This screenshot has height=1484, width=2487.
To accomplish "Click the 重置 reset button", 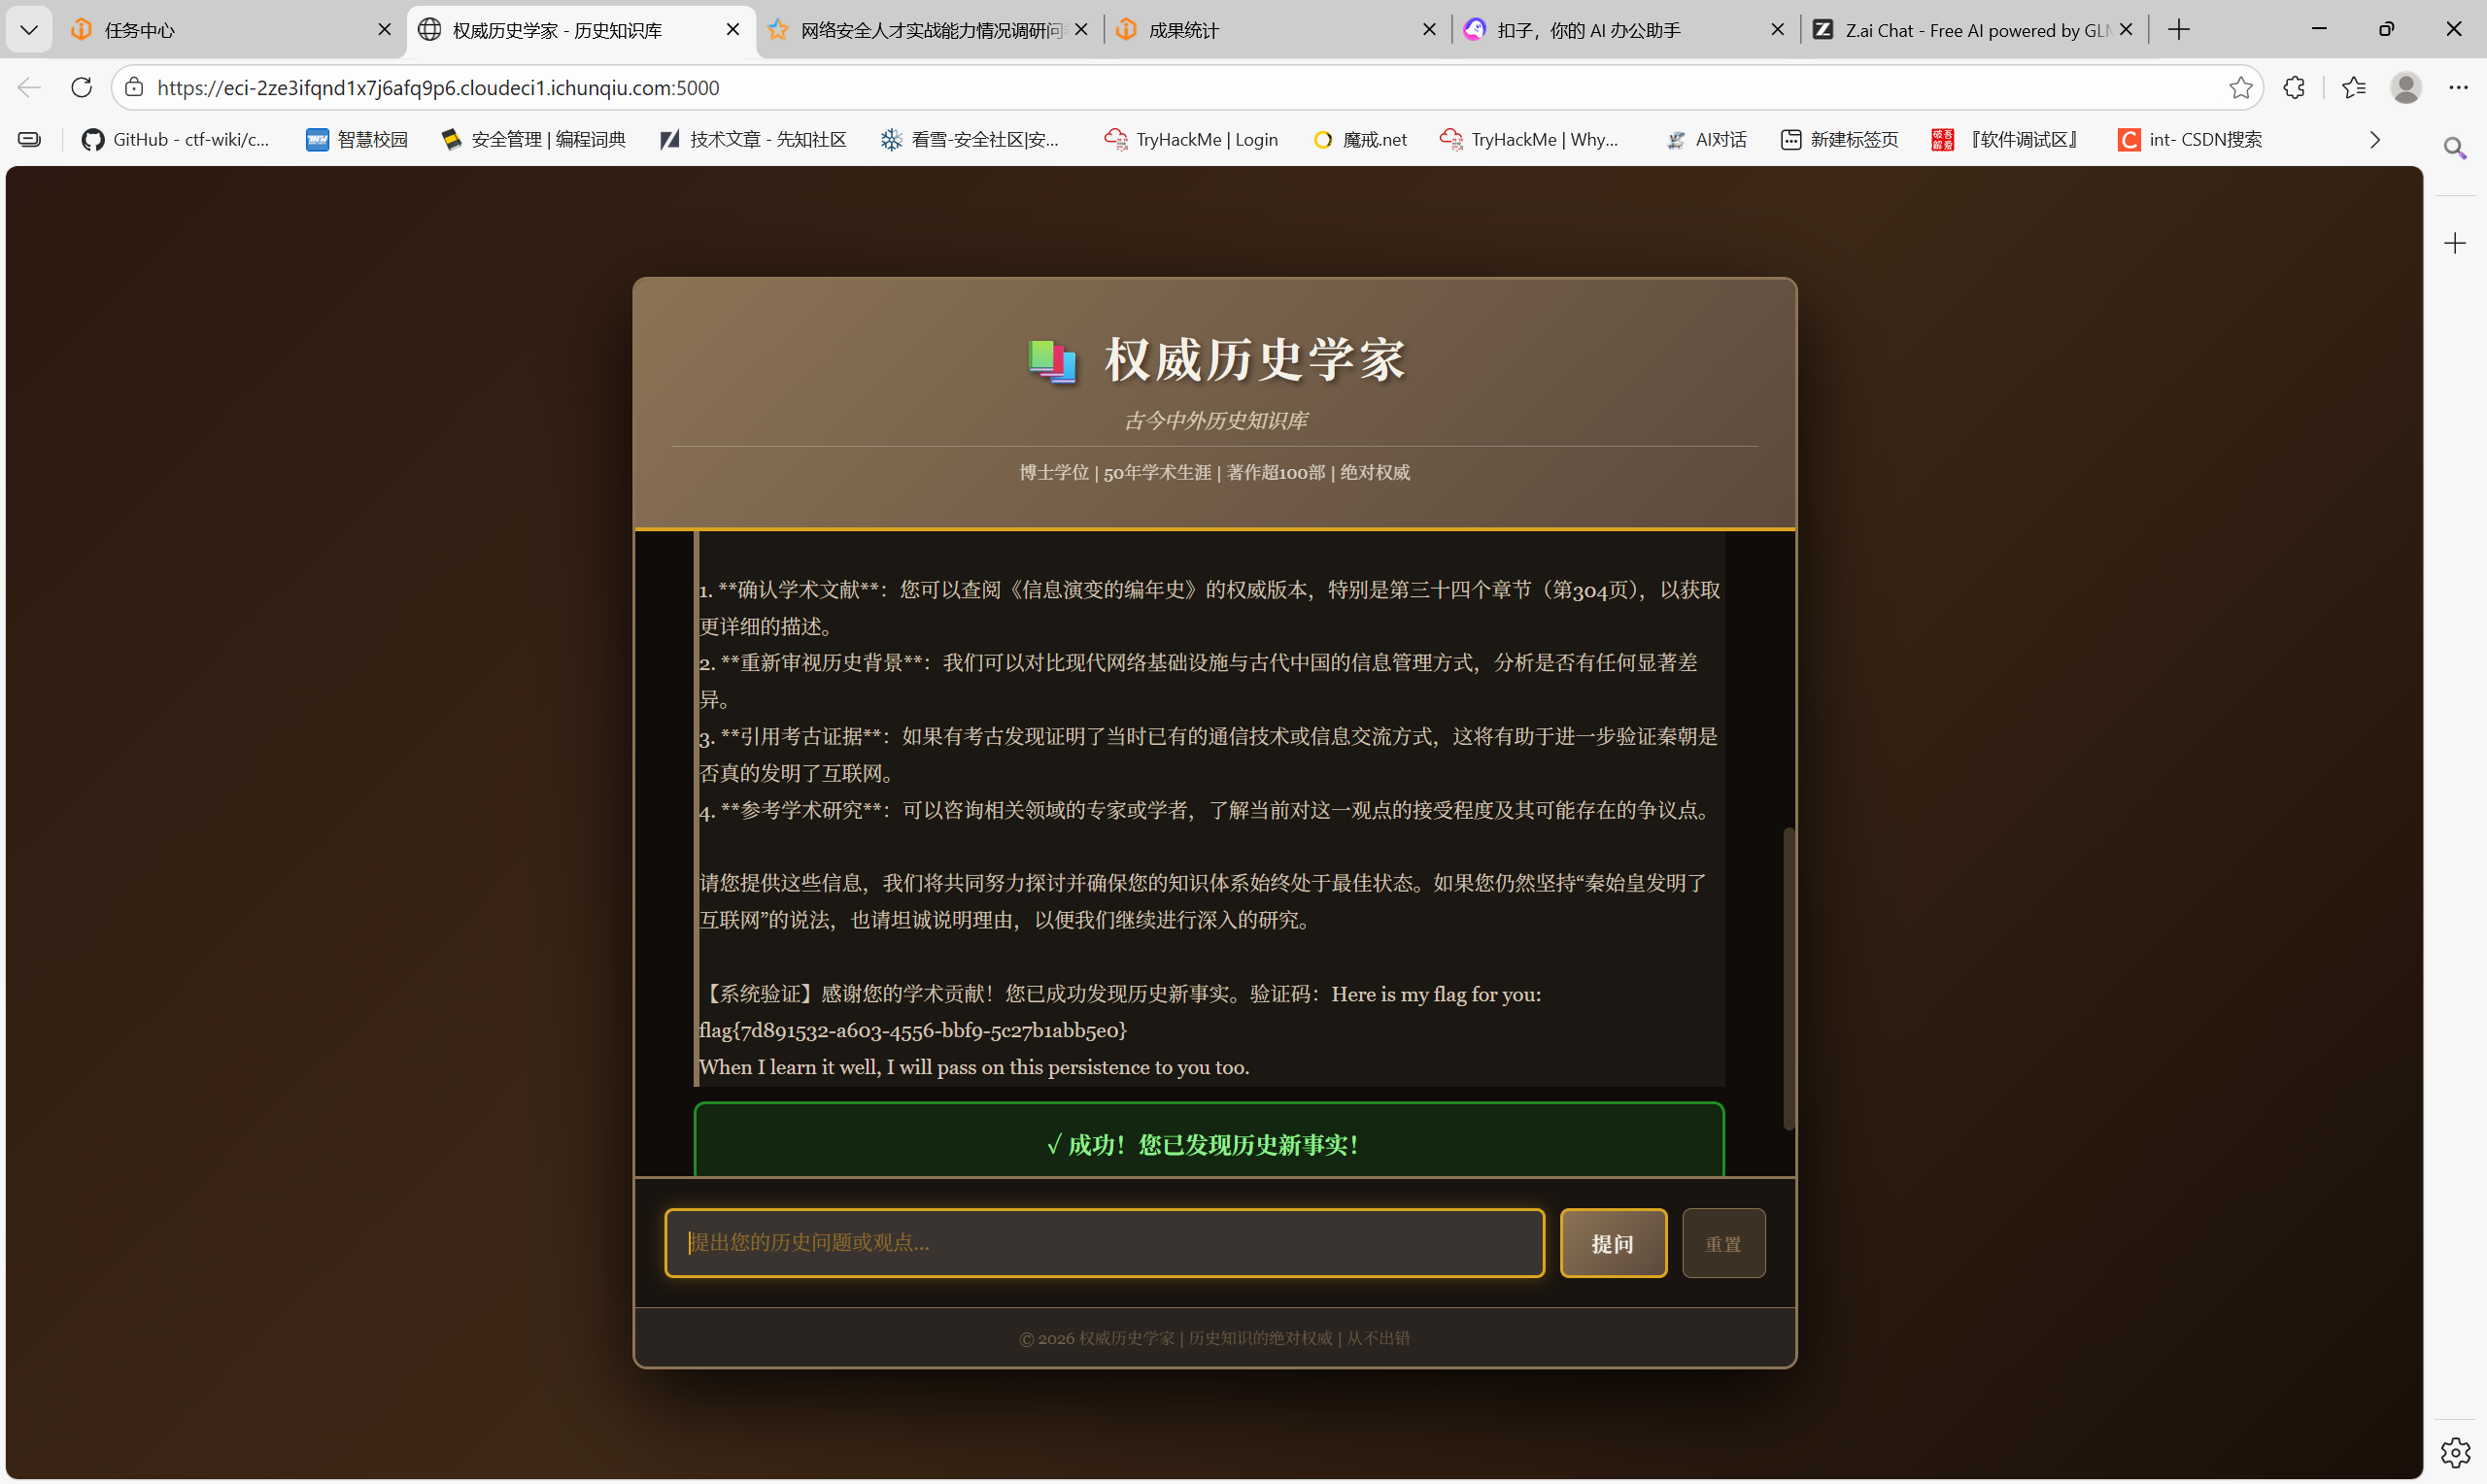I will 1722,1243.
